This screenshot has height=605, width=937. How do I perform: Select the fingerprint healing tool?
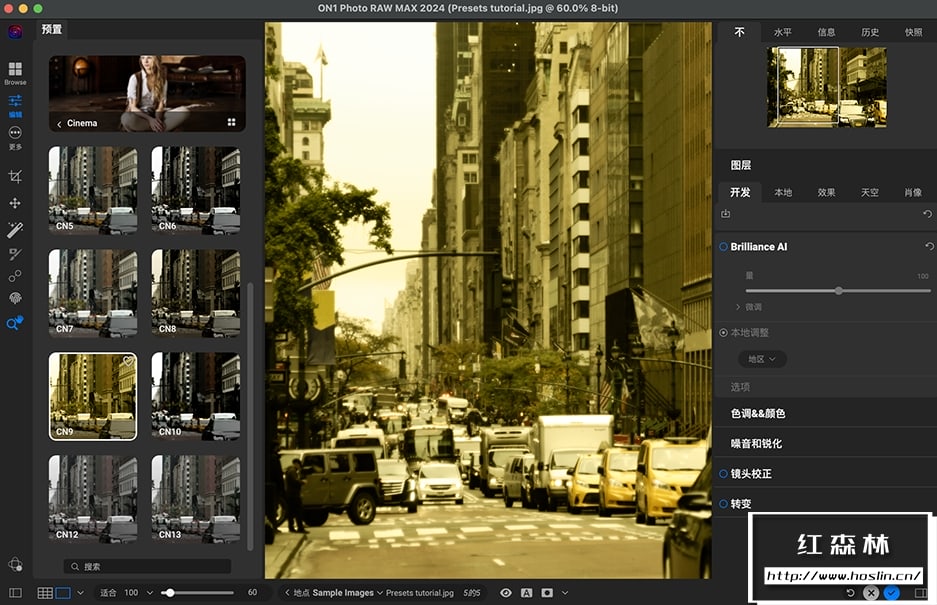15,298
